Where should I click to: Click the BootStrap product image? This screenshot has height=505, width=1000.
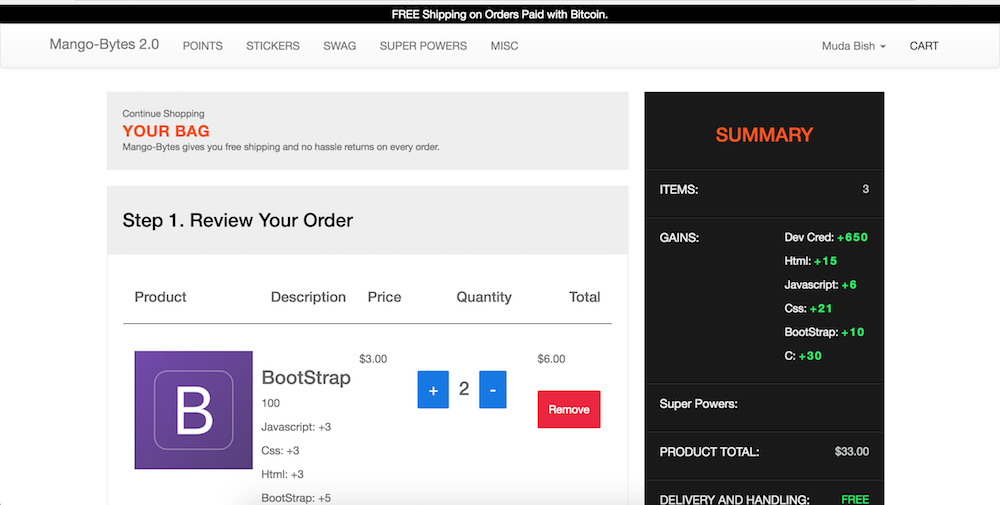[x=193, y=410]
